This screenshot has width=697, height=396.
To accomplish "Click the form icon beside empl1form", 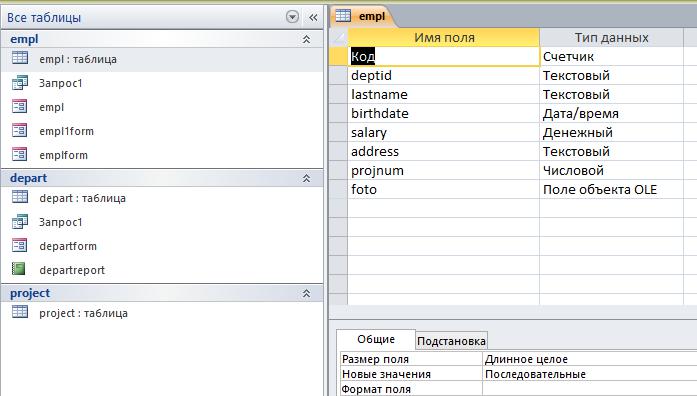I will [20, 131].
